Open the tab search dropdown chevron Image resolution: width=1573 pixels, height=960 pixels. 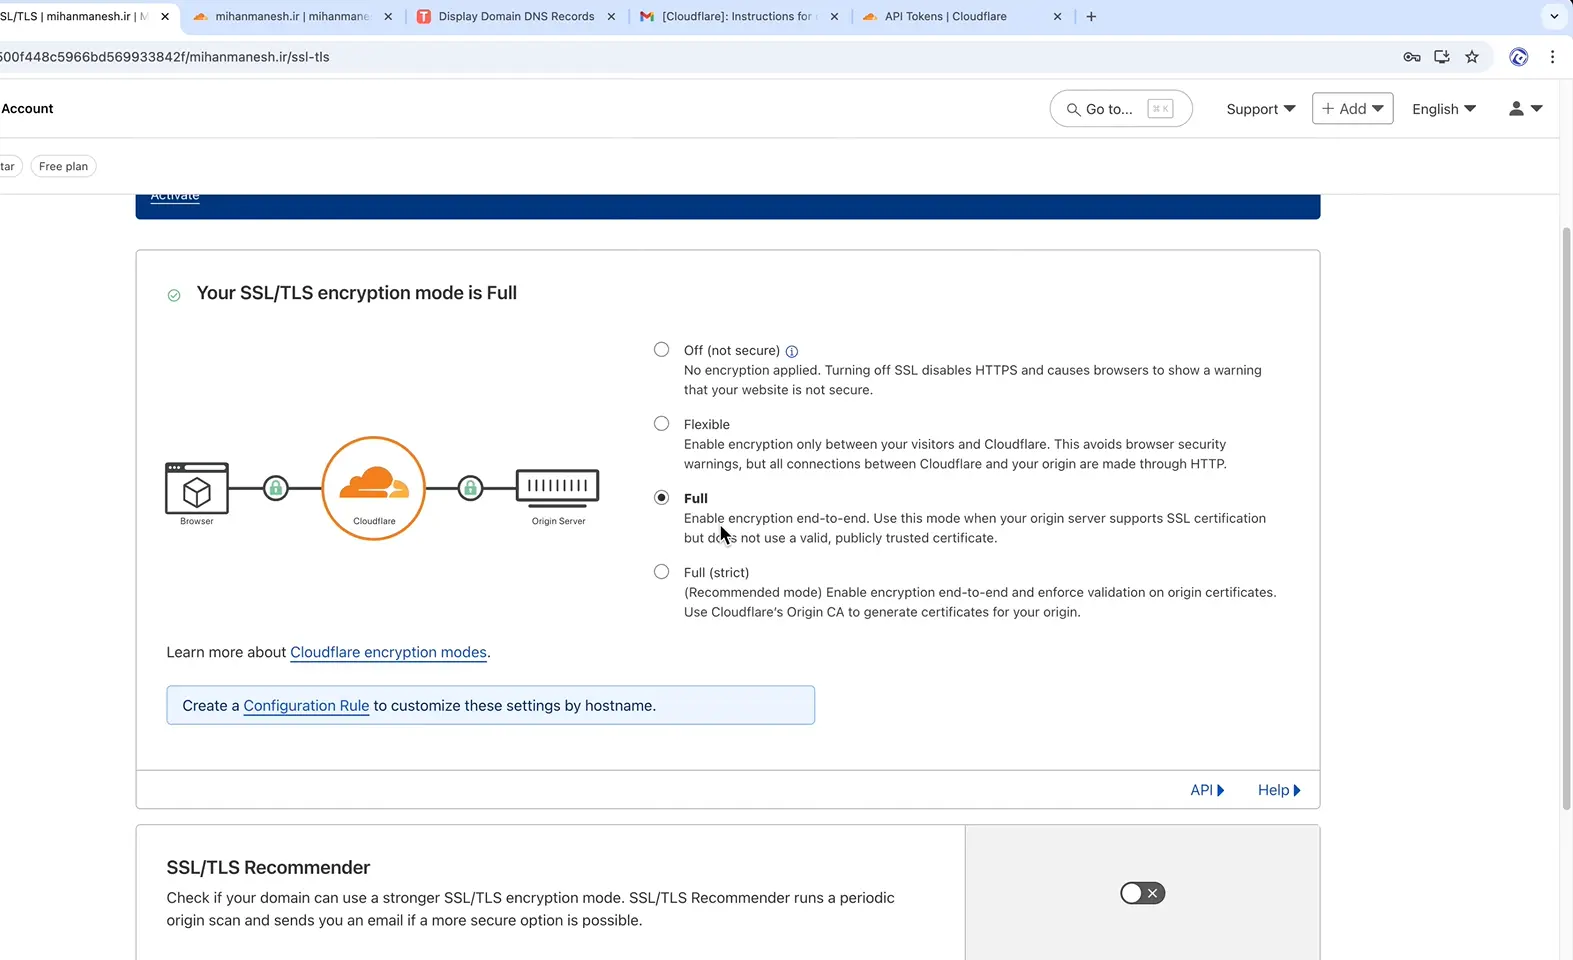tap(1554, 16)
